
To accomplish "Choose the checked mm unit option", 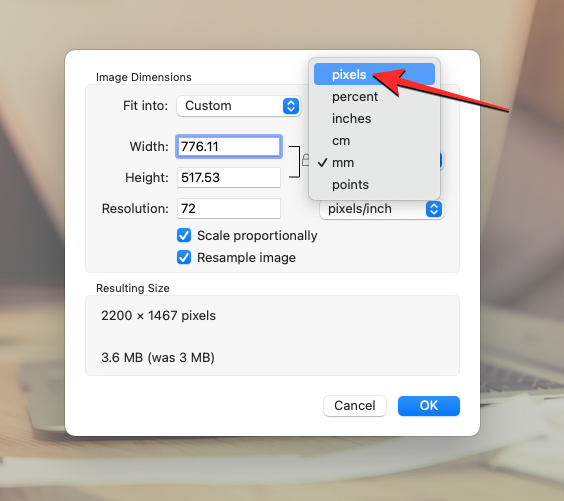I will [x=374, y=163].
